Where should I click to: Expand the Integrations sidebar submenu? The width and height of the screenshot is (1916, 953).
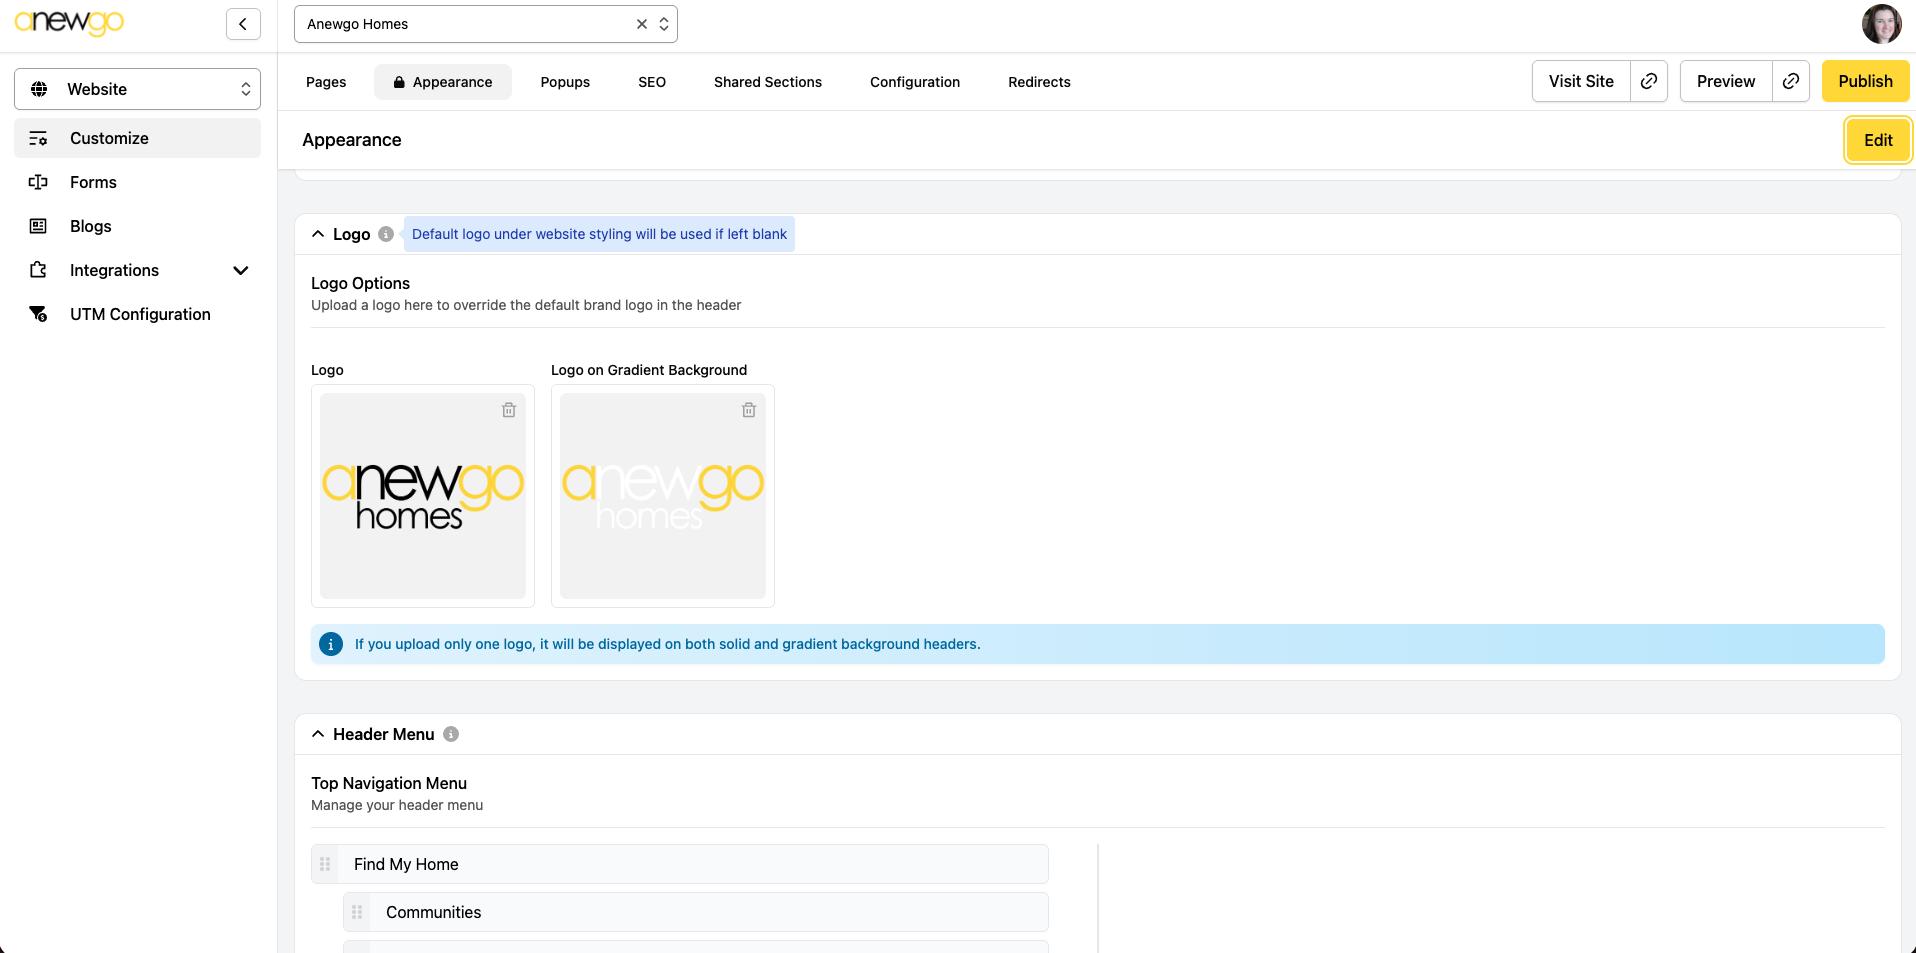pos(240,270)
